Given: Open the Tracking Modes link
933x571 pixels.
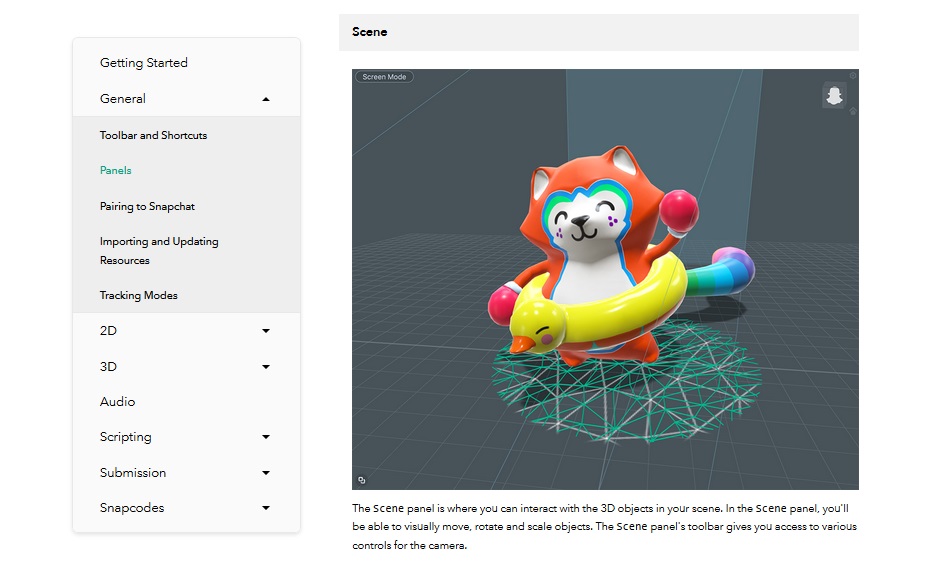Looking at the screenshot, I should click(139, 295).
